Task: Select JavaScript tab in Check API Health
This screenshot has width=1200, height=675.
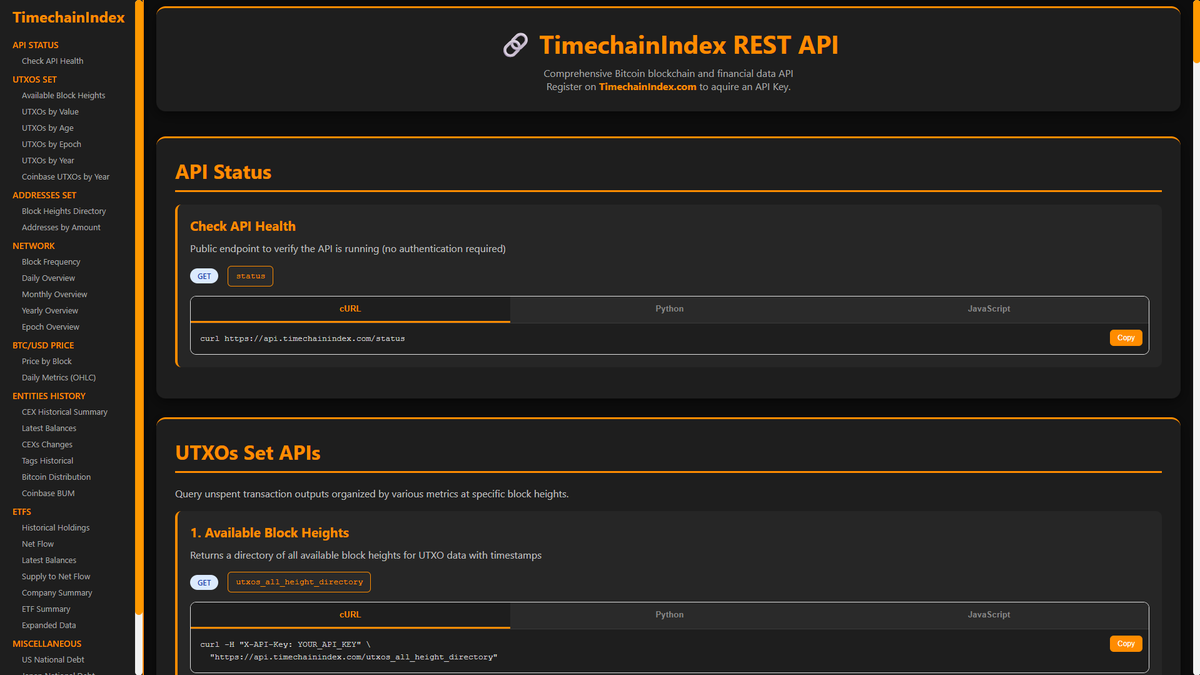Action: coord(989,309)
